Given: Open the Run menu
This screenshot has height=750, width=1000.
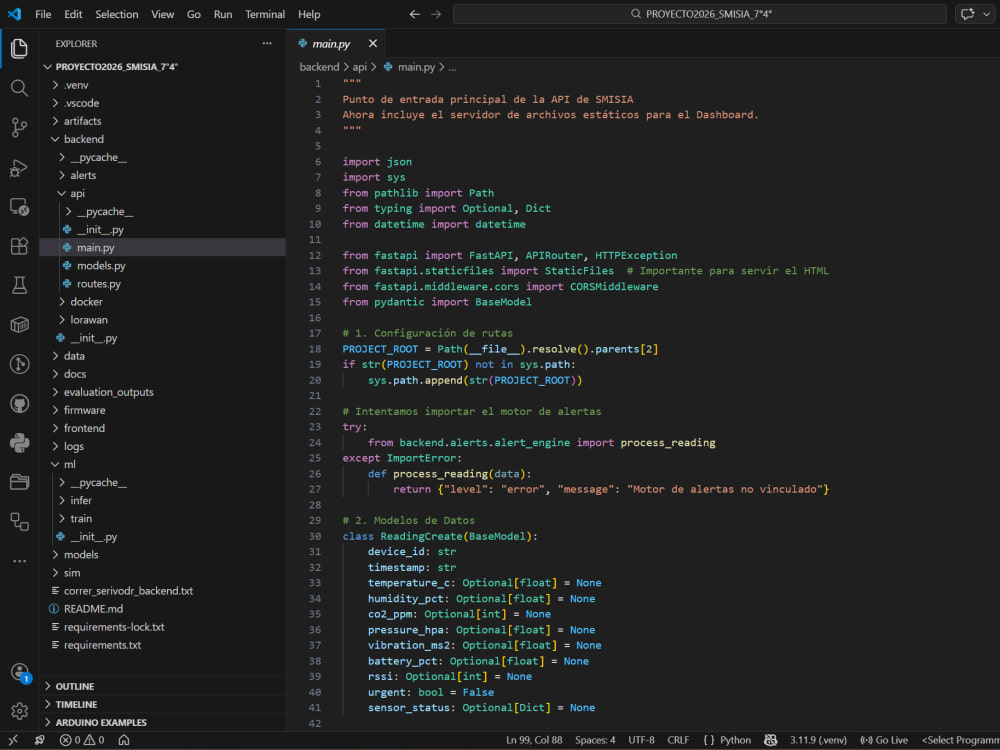Looking at the screenshot, I should click(x=223, y=14).
